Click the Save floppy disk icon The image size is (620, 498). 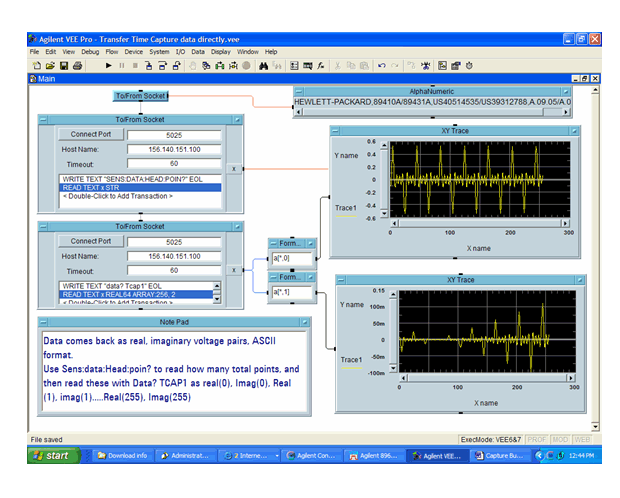64,65
